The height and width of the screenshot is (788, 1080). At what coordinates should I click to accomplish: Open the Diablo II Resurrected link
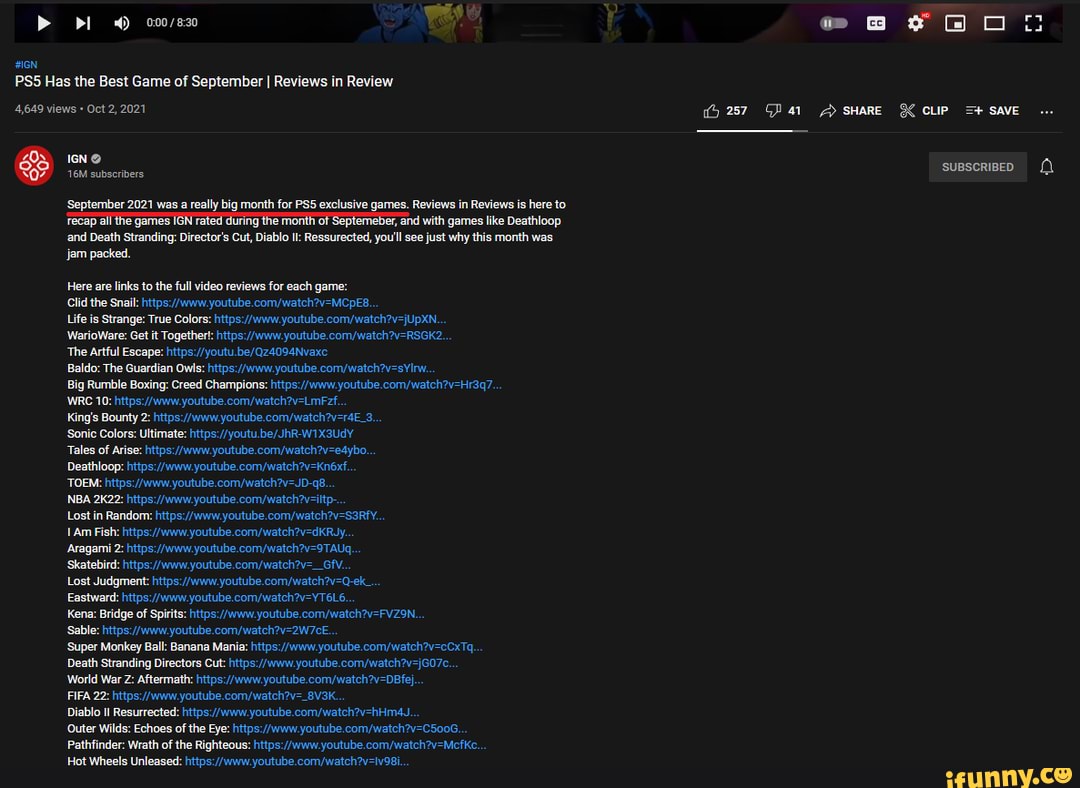301,712
